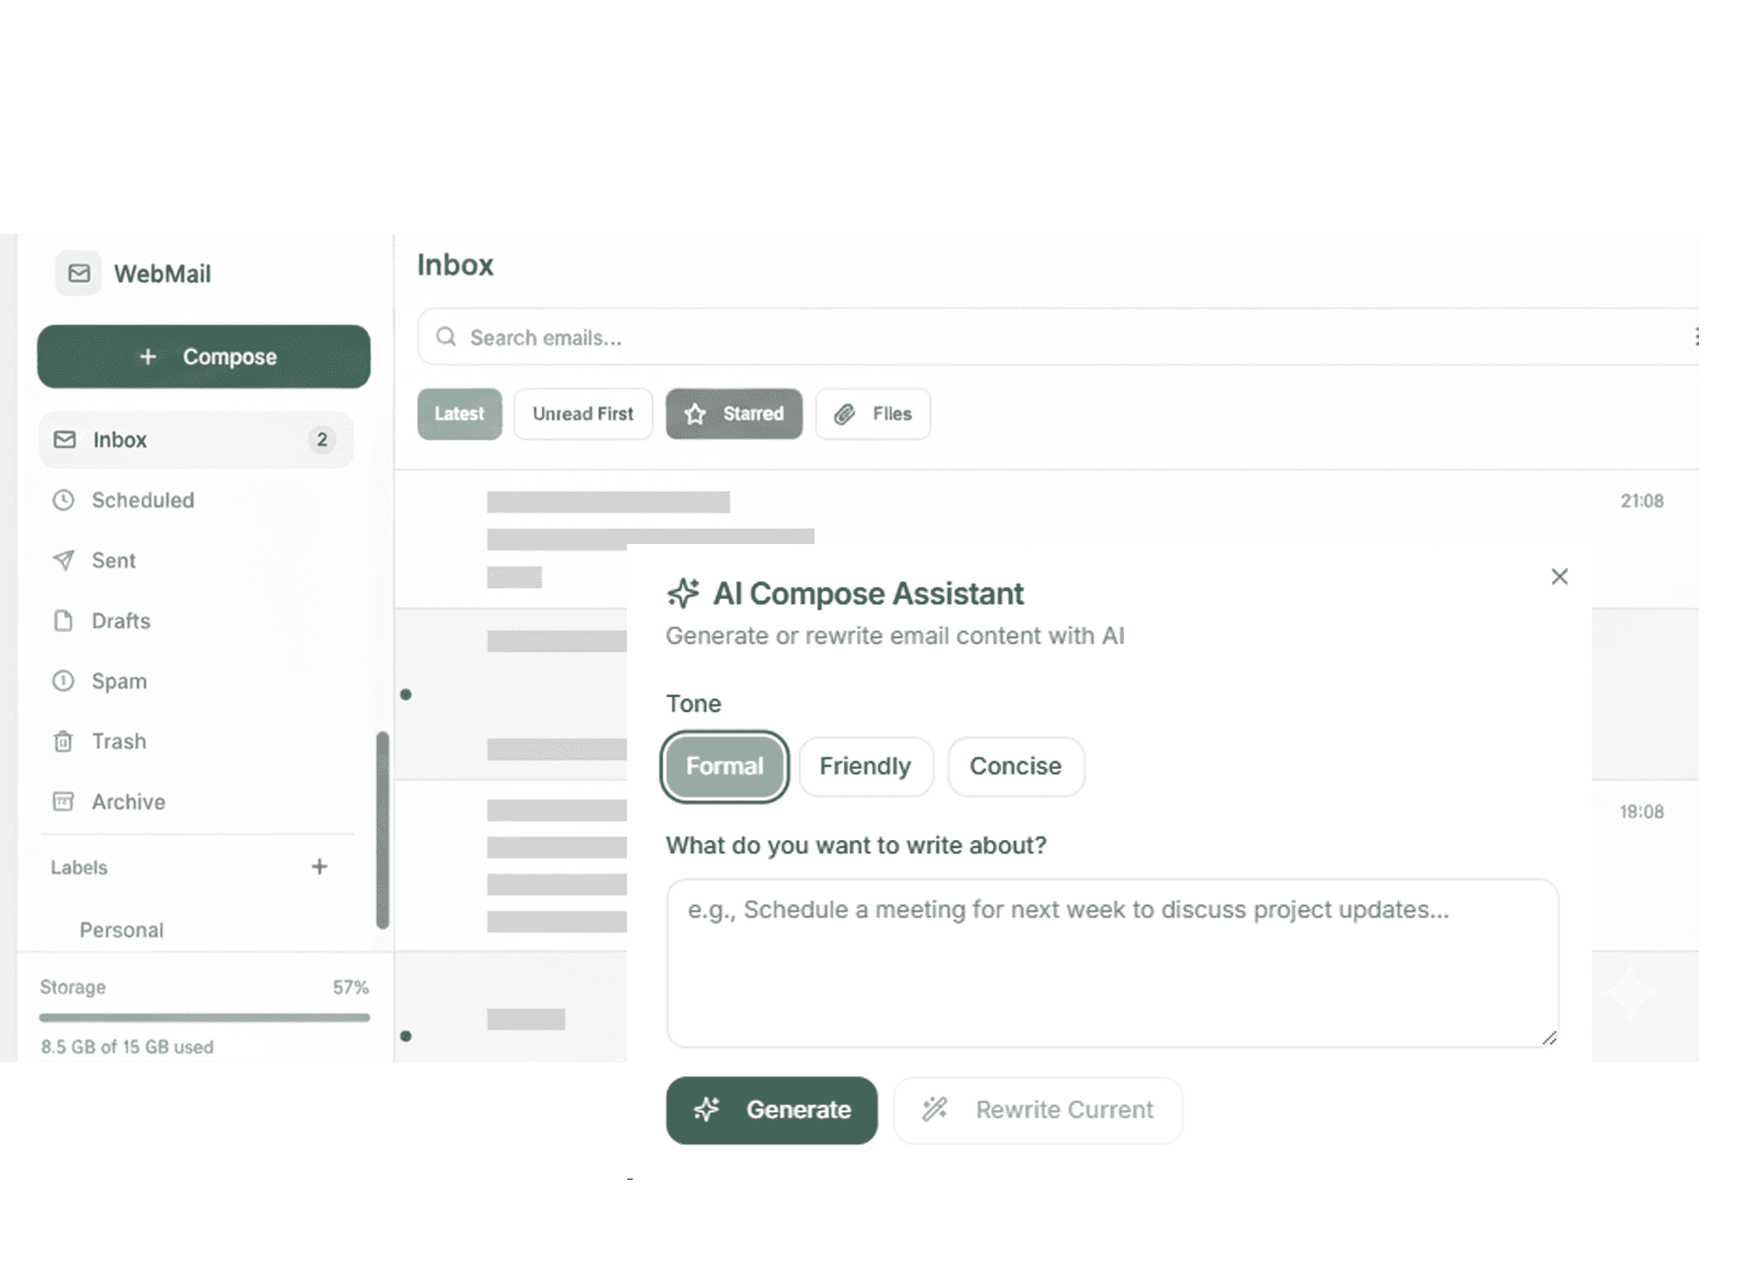Click the WebMail envelope logo icon
Image resolution: width=1748 pixels, height=1264 pixels.
[x=78, y=273]
